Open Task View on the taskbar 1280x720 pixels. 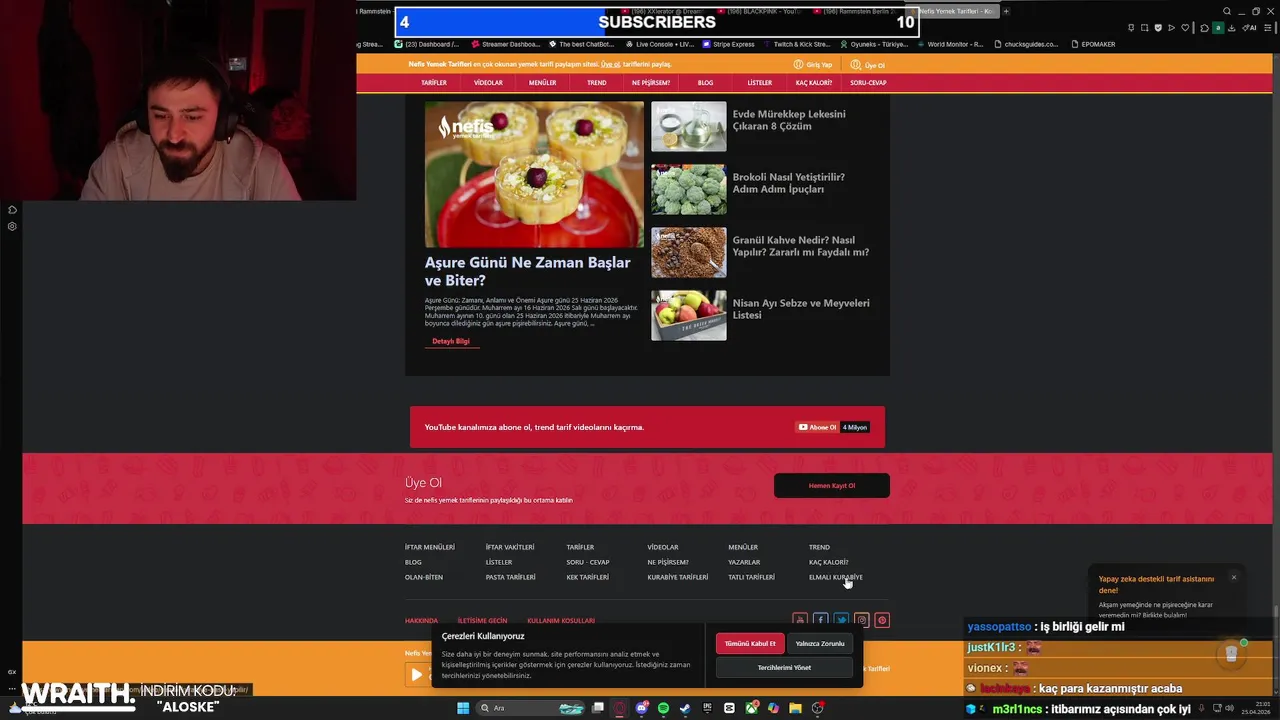click(598, 708)
